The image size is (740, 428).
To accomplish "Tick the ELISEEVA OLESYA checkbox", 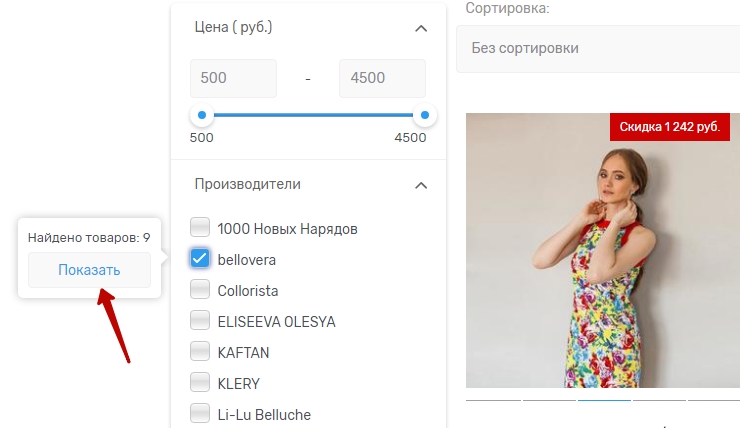I will click(200, 322).
